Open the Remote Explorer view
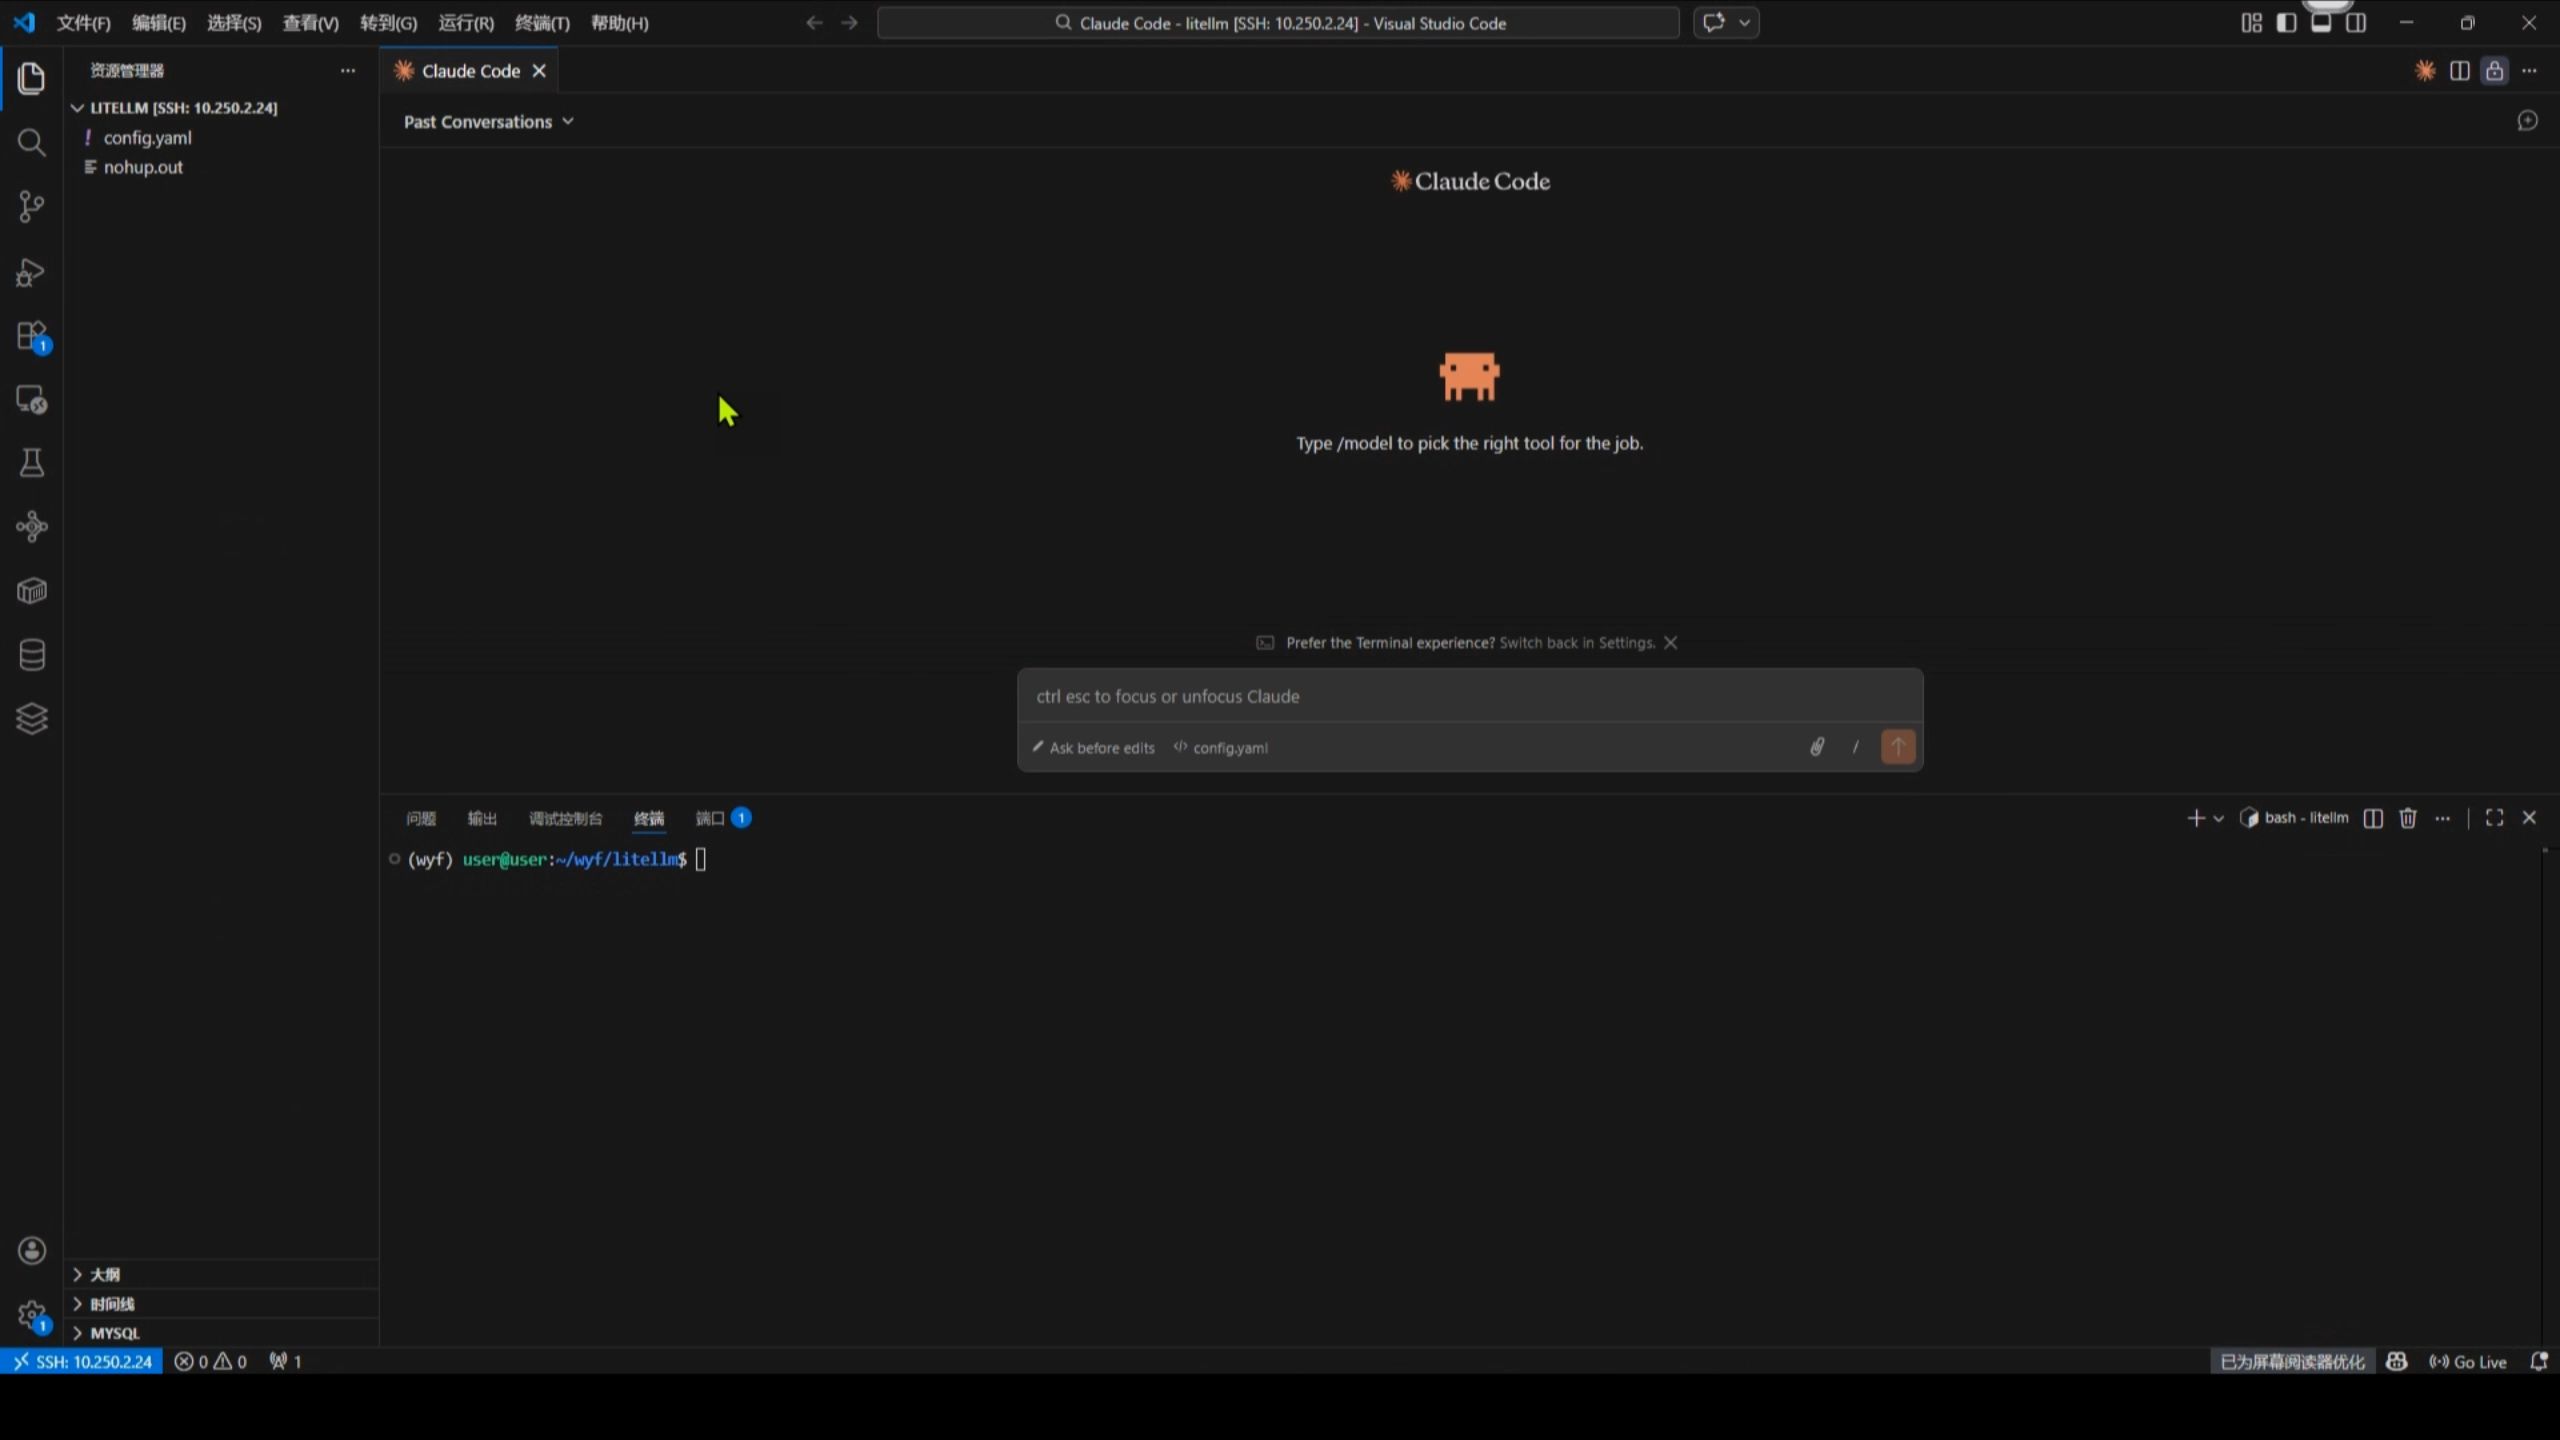2560x1440 pixels. pos(31,400)
